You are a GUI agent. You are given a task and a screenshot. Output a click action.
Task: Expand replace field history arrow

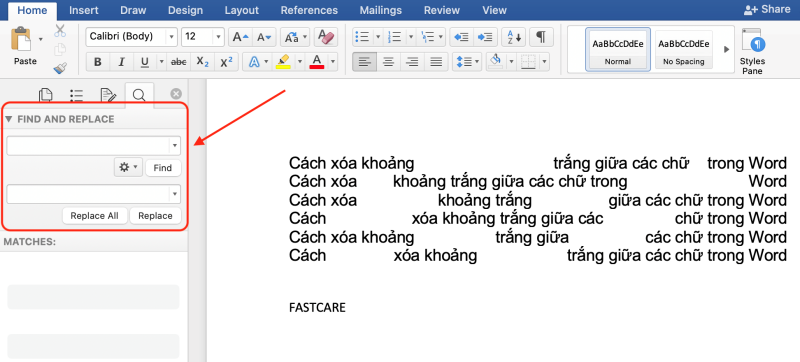pos(175,194)
